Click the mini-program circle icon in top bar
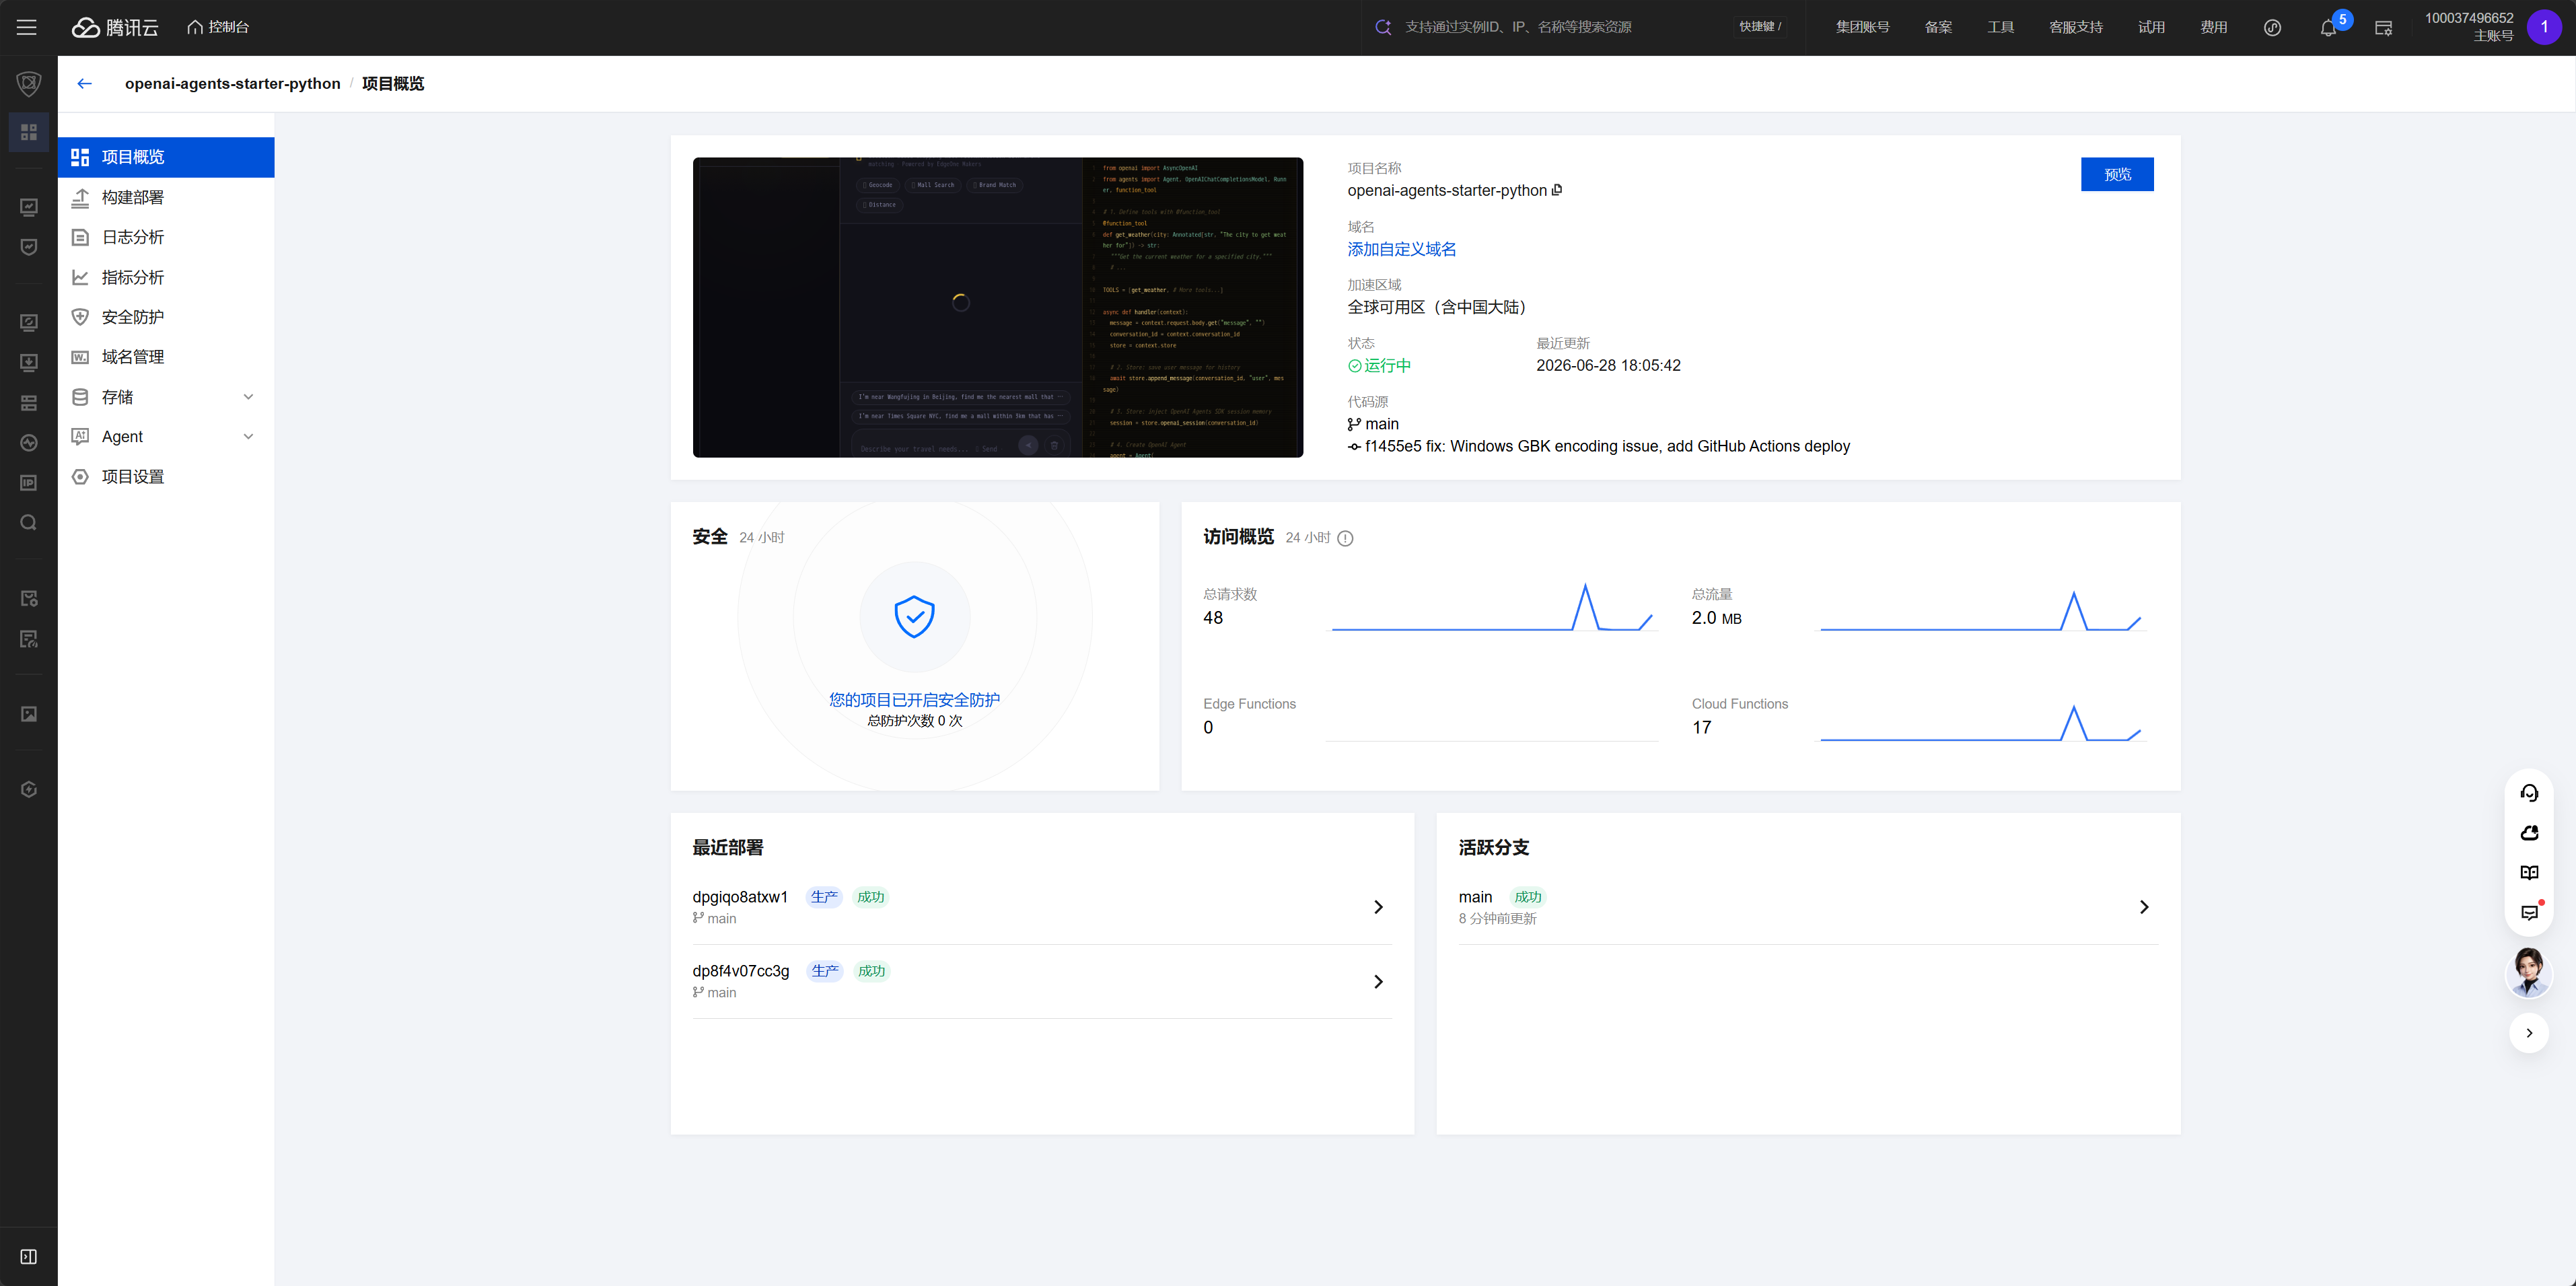The image size is (2576, 1286). click(2272, 28)
